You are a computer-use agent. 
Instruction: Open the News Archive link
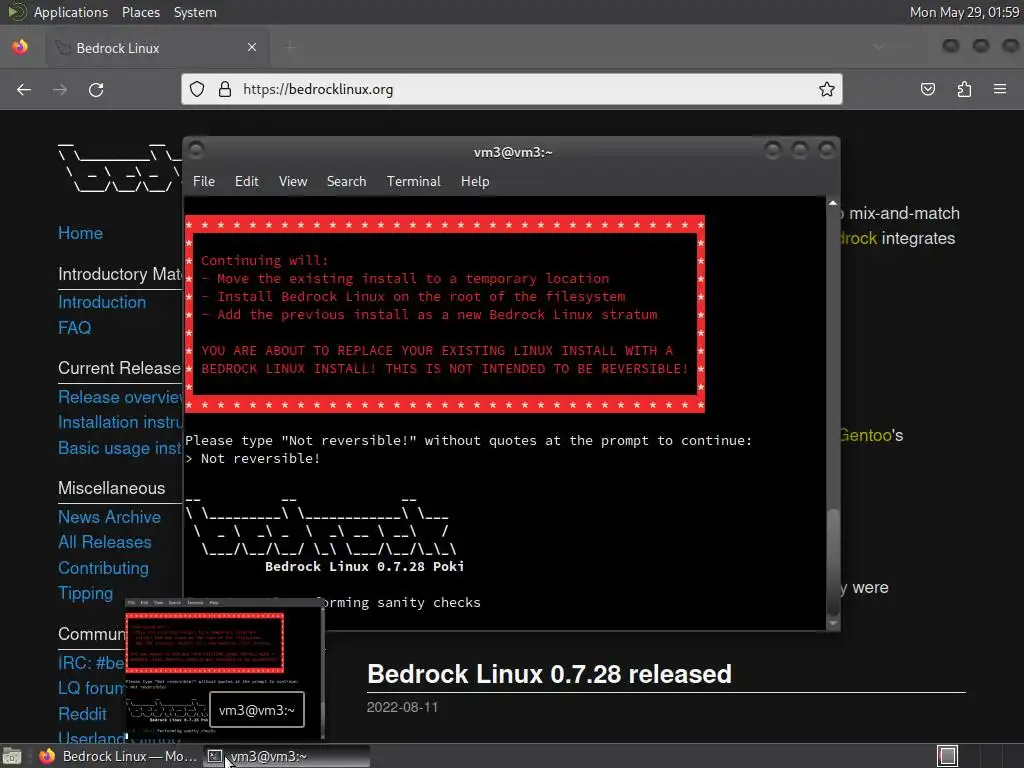tap(109, 517)
